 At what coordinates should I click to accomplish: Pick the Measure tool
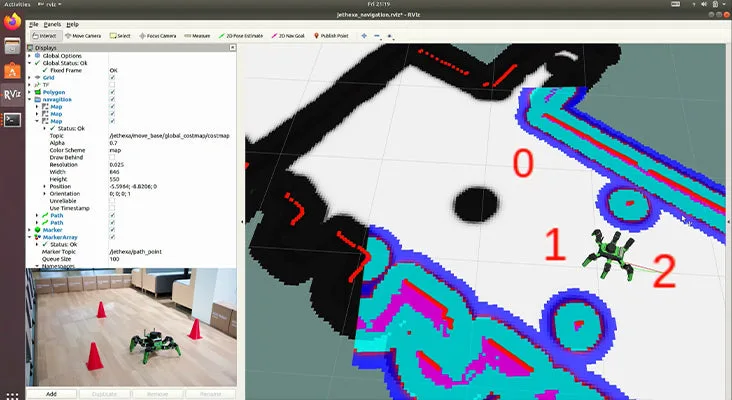tap(197, 35)
